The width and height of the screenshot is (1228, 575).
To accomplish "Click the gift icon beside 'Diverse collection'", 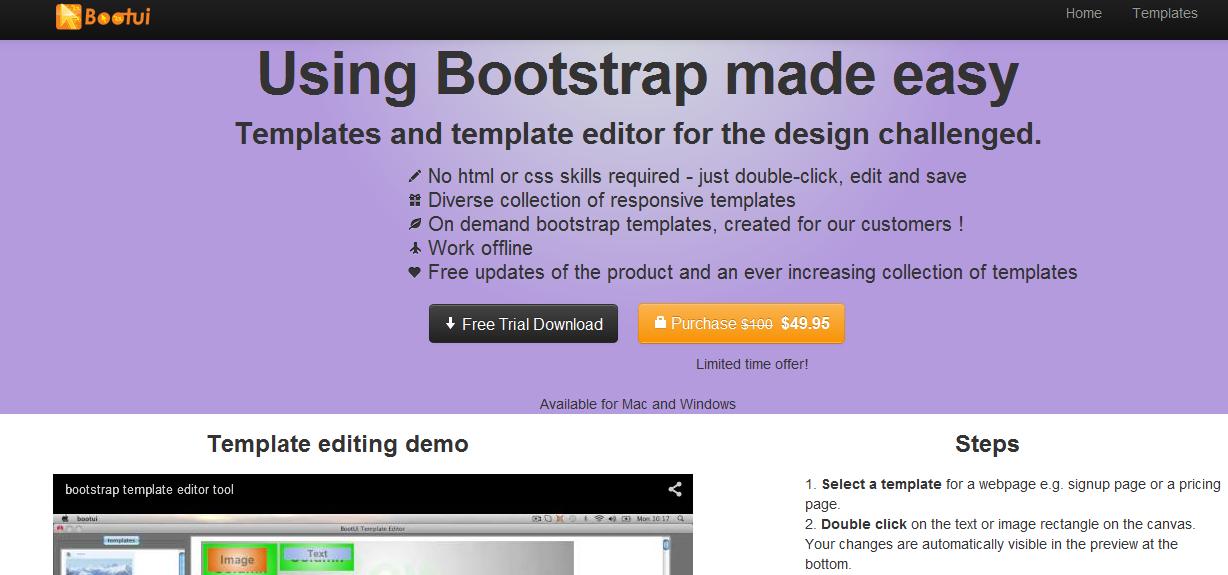I will (x=415, y=200).
